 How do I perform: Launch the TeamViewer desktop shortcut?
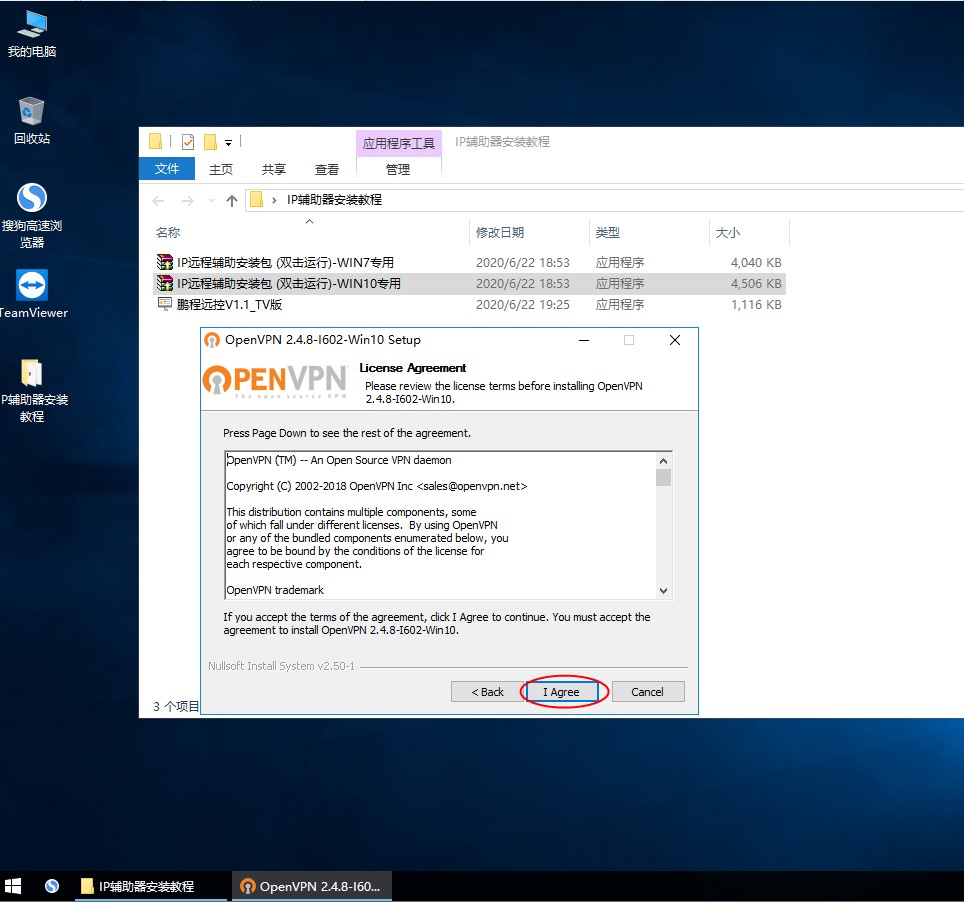(x=32, y=295)
